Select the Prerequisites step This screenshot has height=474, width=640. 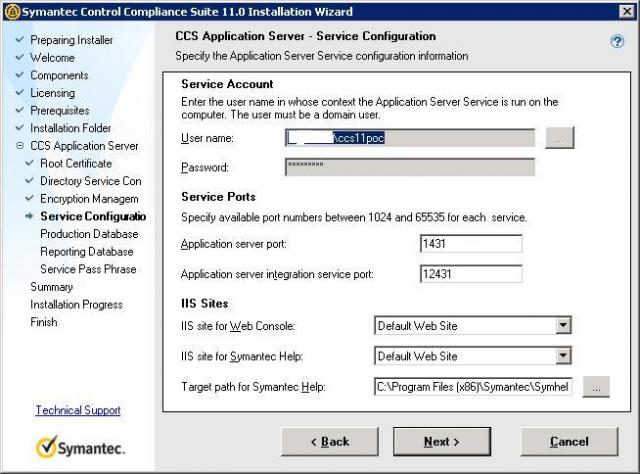[60, 110]
